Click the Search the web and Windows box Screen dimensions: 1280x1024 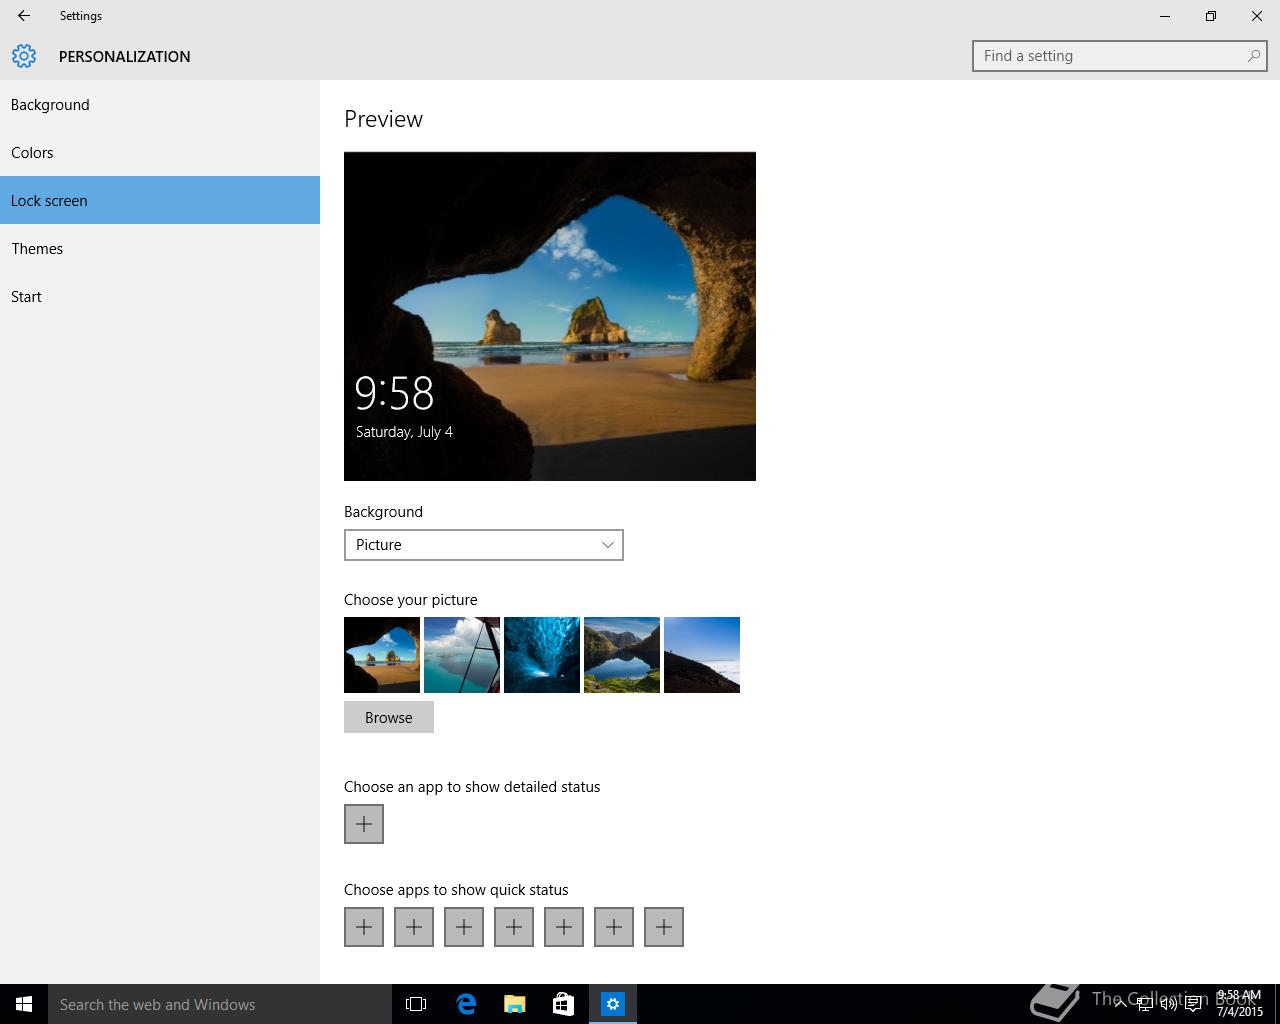pos(220,1004)
